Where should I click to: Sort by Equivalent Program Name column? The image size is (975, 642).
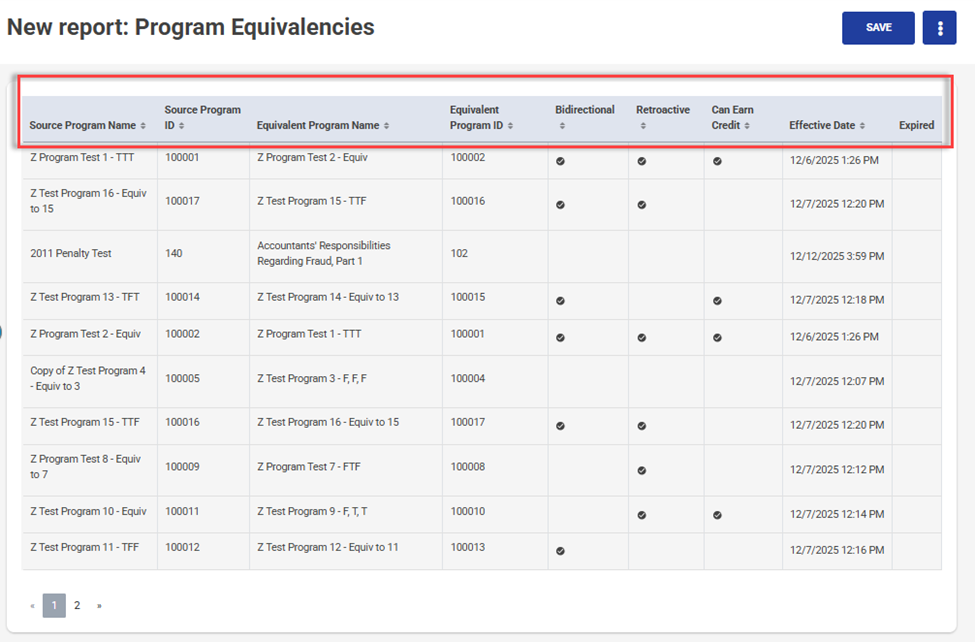click(x=322, y=126)
